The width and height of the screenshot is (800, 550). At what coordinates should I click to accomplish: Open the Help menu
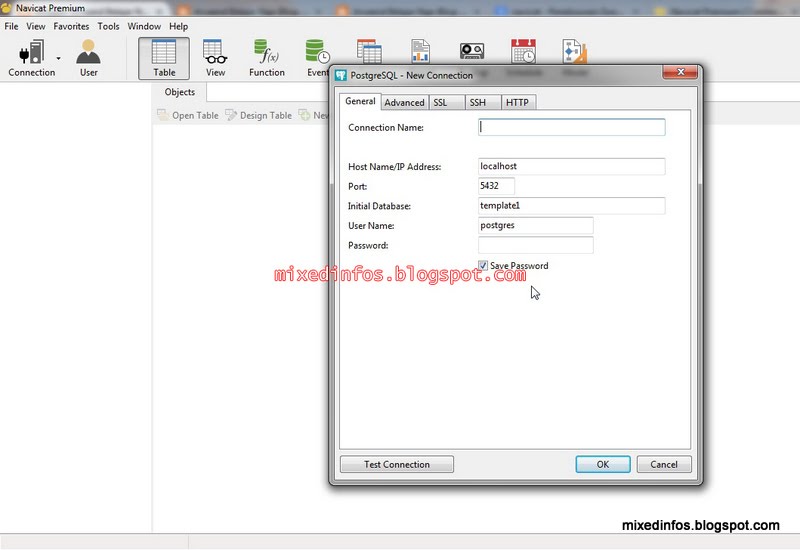179,26
